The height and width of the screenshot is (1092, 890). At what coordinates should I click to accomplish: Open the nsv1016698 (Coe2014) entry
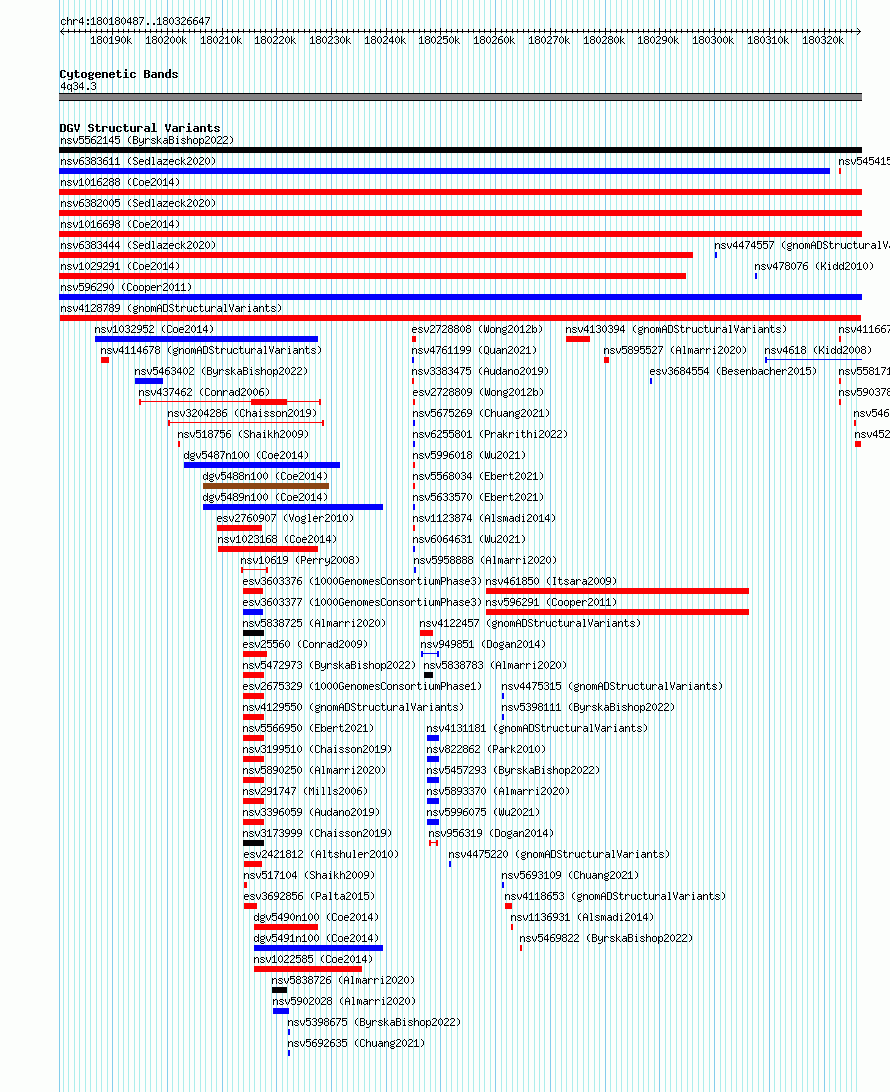[120, 224]
